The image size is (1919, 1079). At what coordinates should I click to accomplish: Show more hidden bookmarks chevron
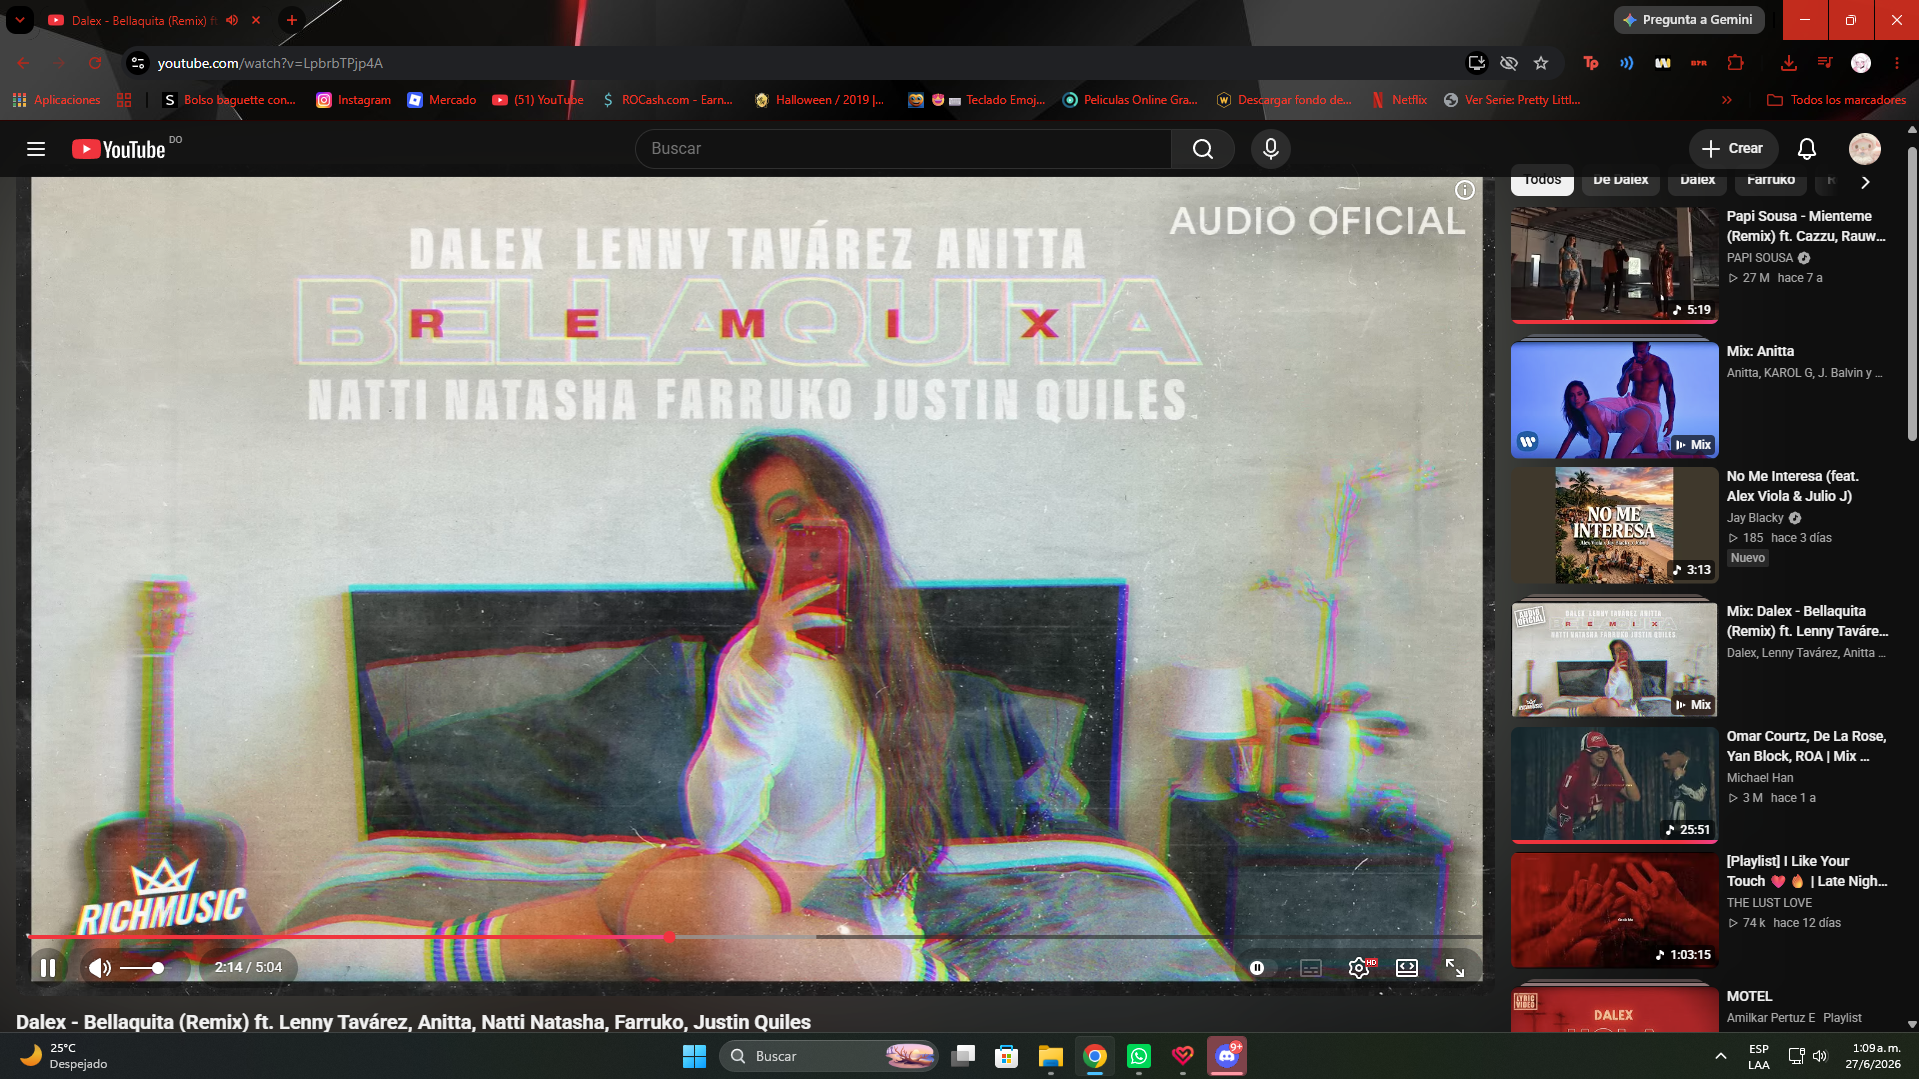[x=1726, y=100]
